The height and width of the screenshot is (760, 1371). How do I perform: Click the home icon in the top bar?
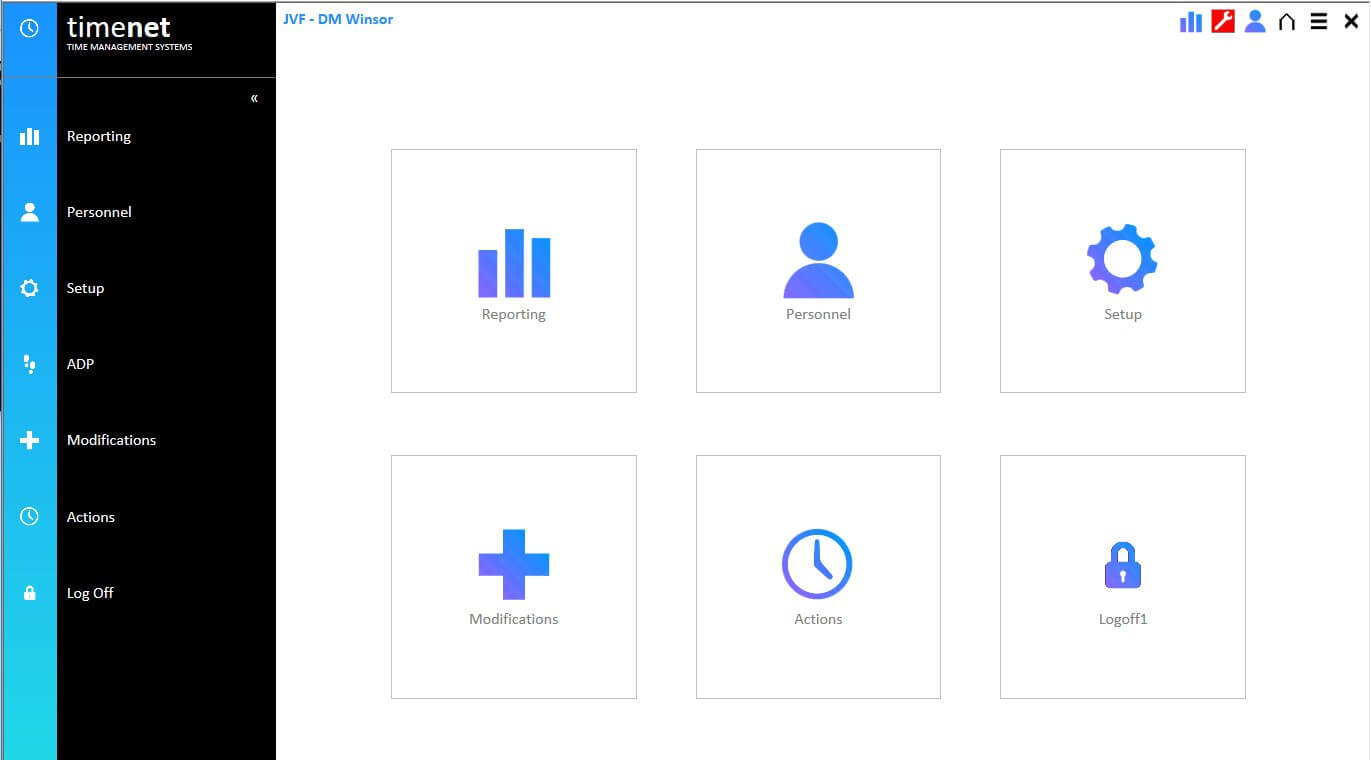pyautogui.click(x=1287, y=21)
